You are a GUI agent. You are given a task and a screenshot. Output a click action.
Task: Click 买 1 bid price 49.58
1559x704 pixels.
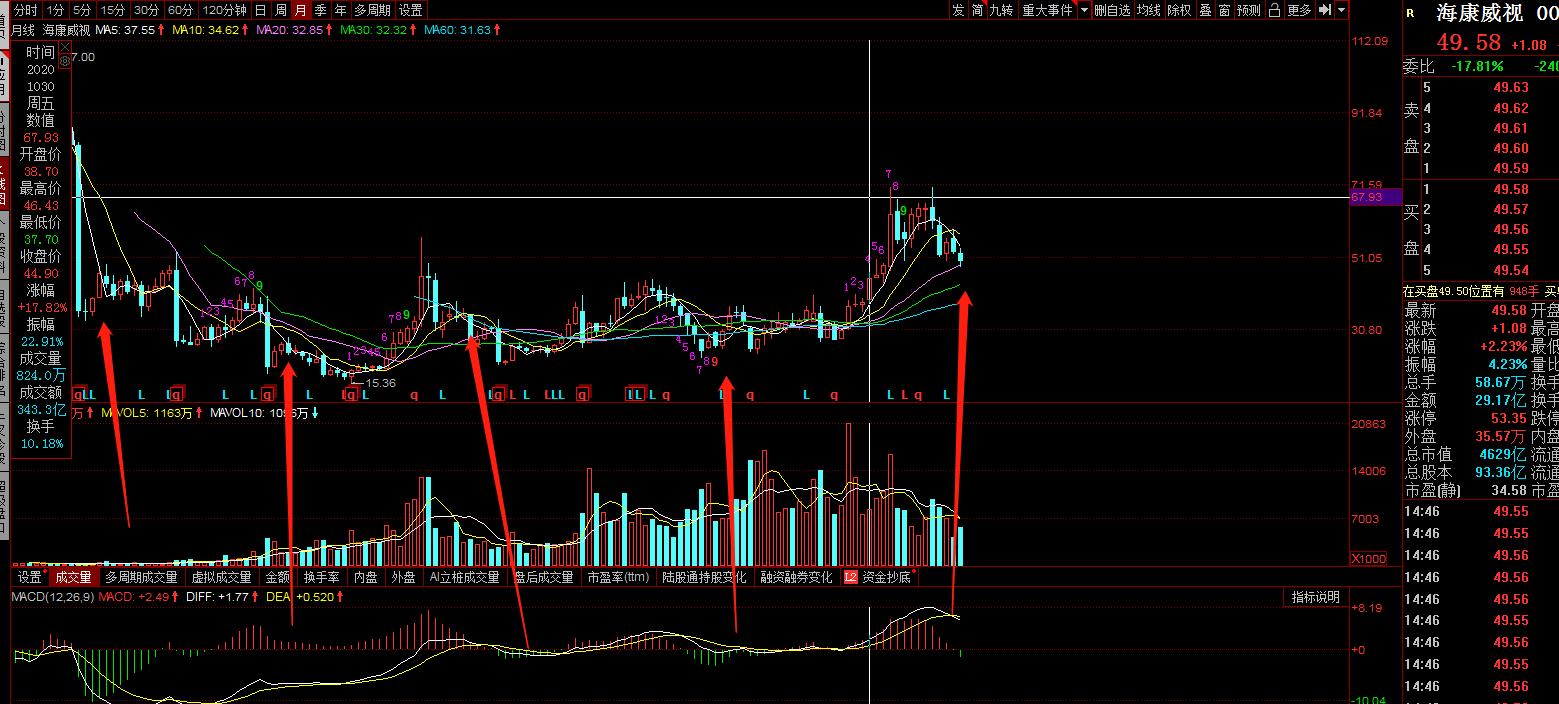(x=1510, y=189)
